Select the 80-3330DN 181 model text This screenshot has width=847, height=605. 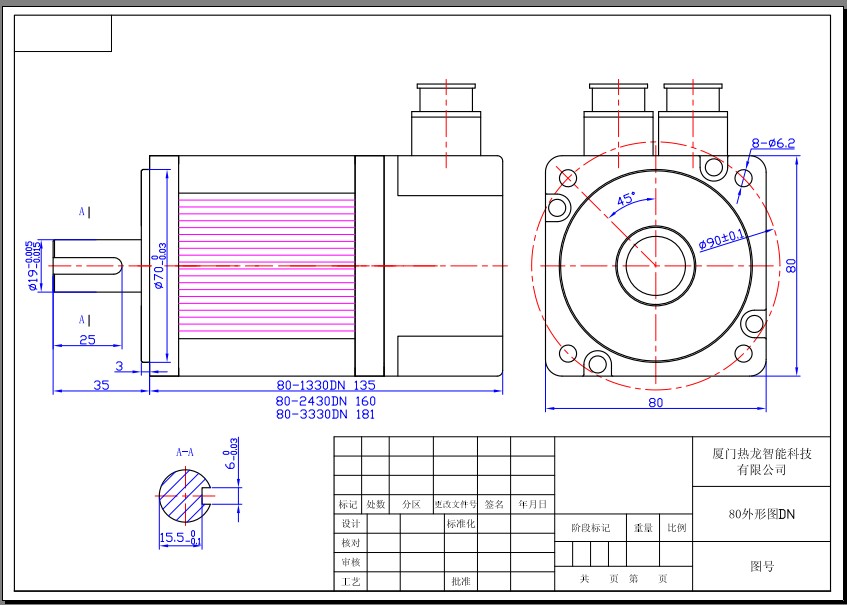[325, 414]
